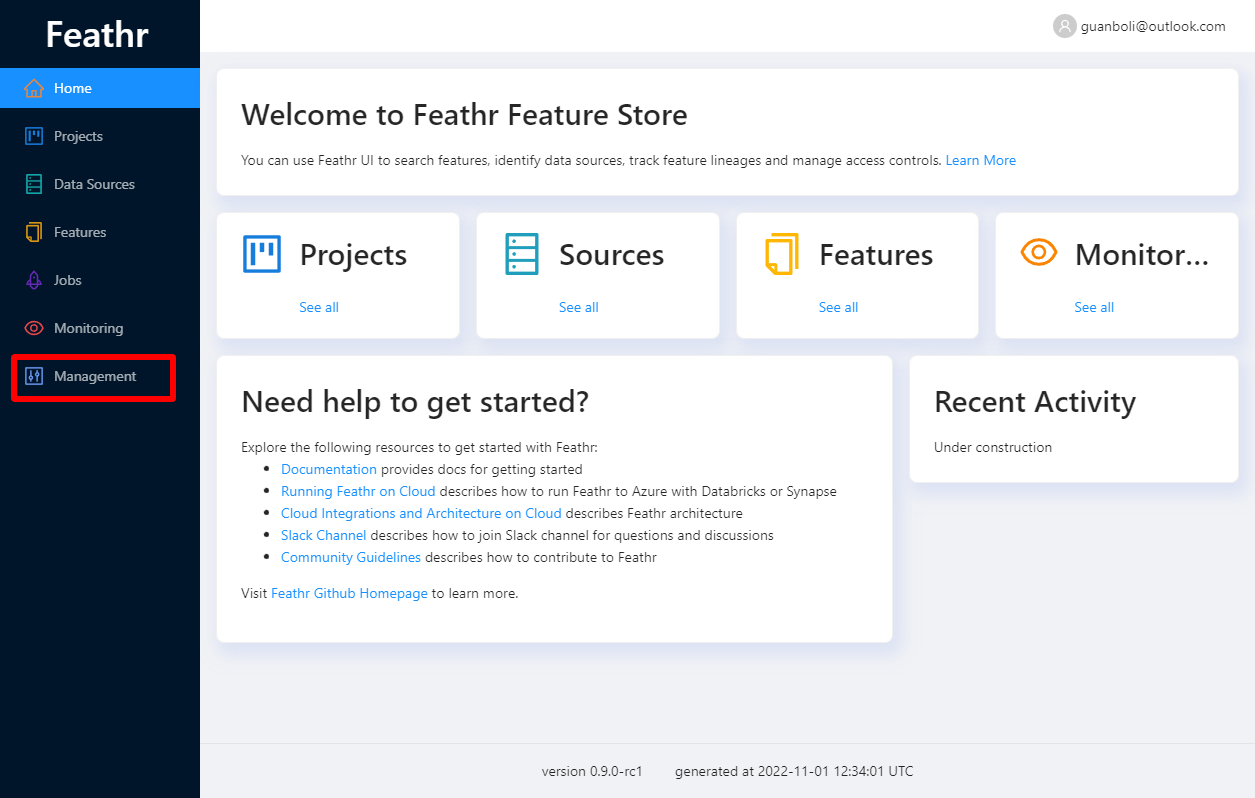The width and height of the screenshot is (1255, 798).
Task: Click the large Sources card icon
Action: pyautogui.click(x=521, y=254)
